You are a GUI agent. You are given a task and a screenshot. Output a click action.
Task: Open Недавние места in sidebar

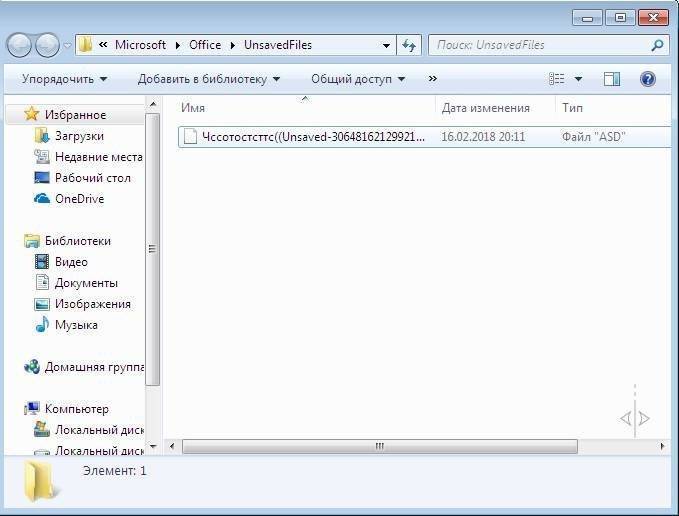(x=99, y=157)
